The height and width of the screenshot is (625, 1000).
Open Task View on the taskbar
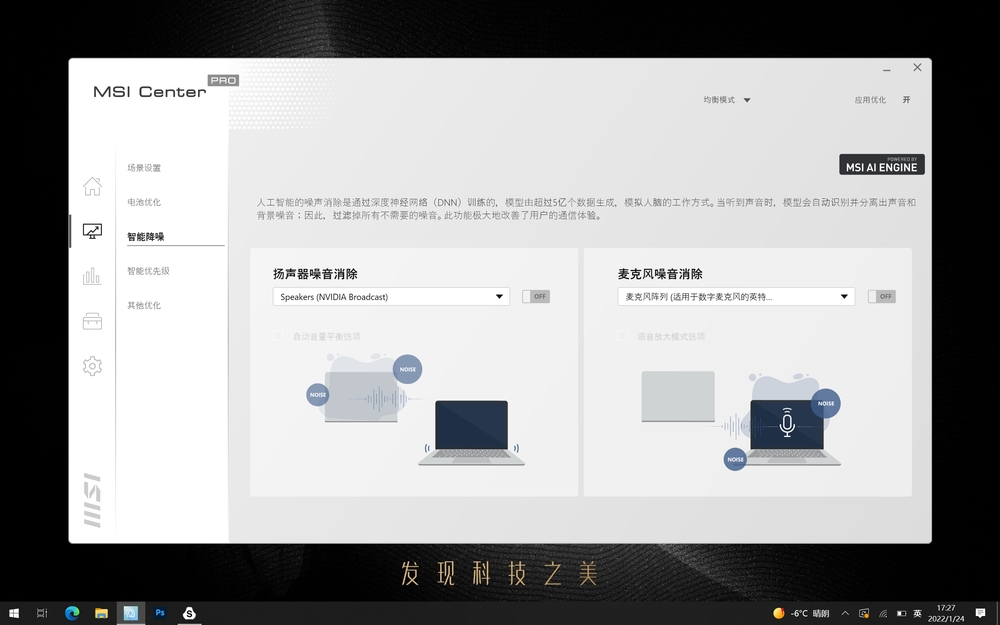(41, 613)
